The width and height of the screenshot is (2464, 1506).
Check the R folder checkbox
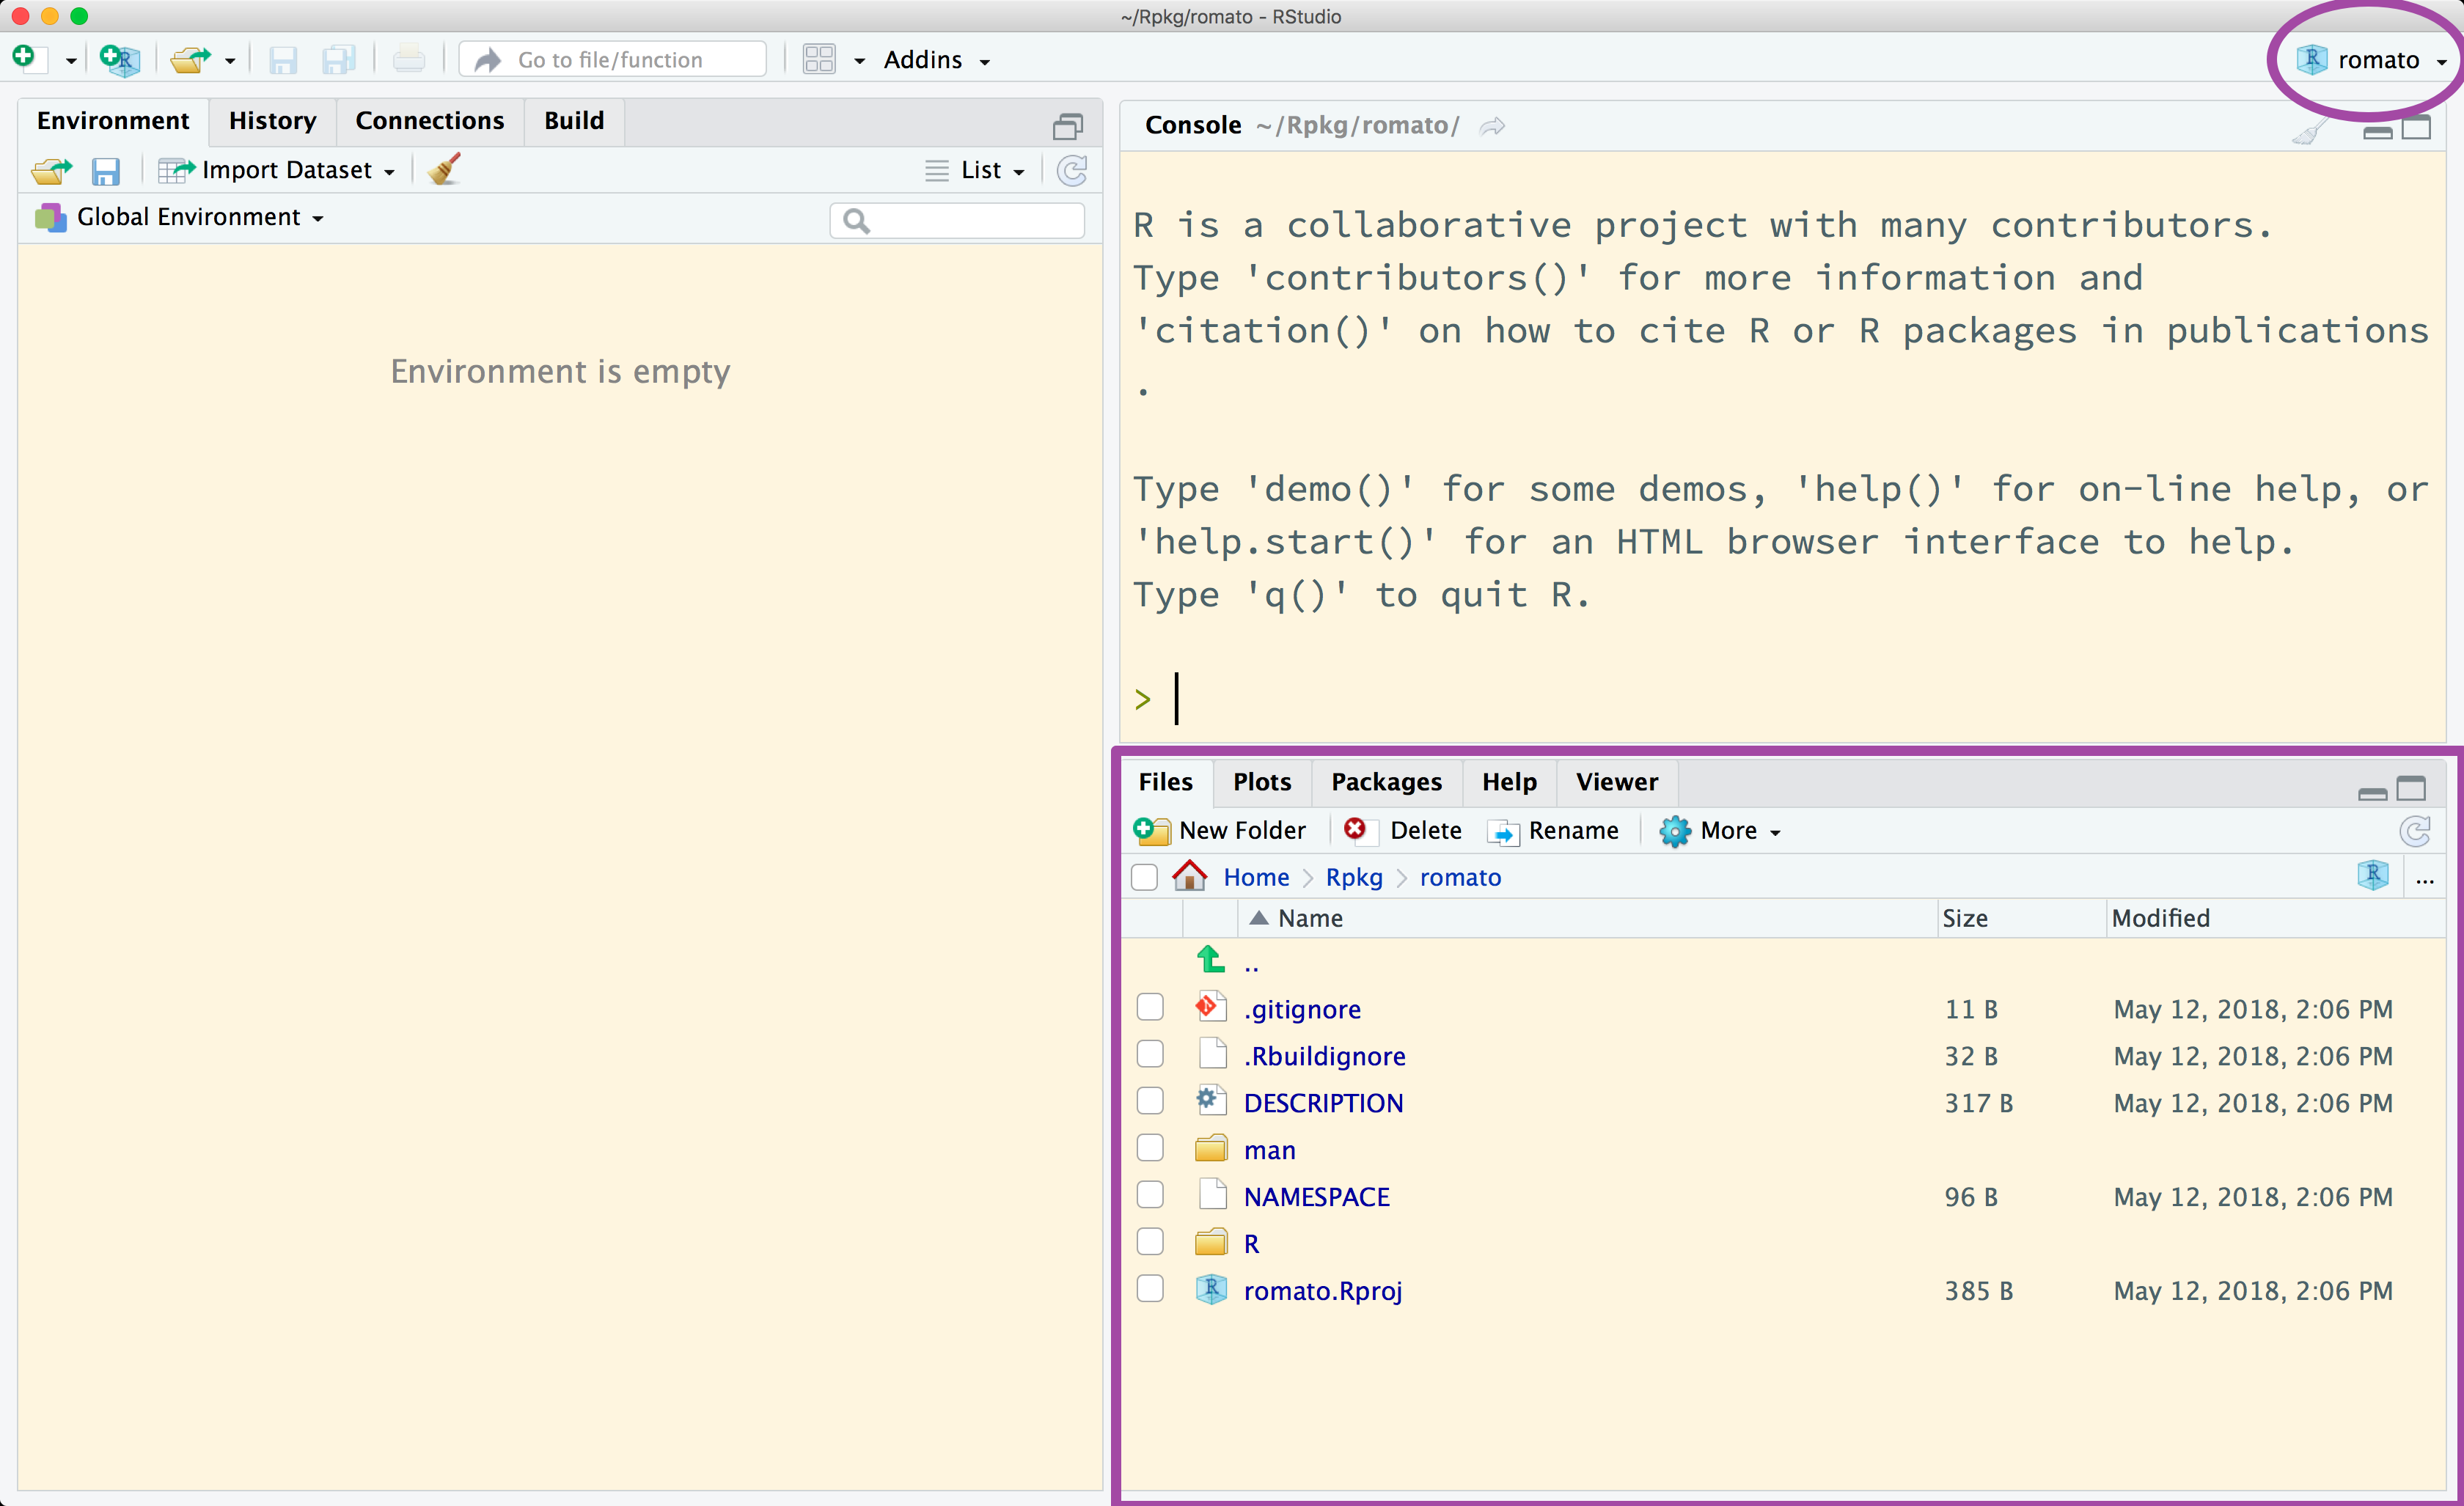pos(1150,1242)
